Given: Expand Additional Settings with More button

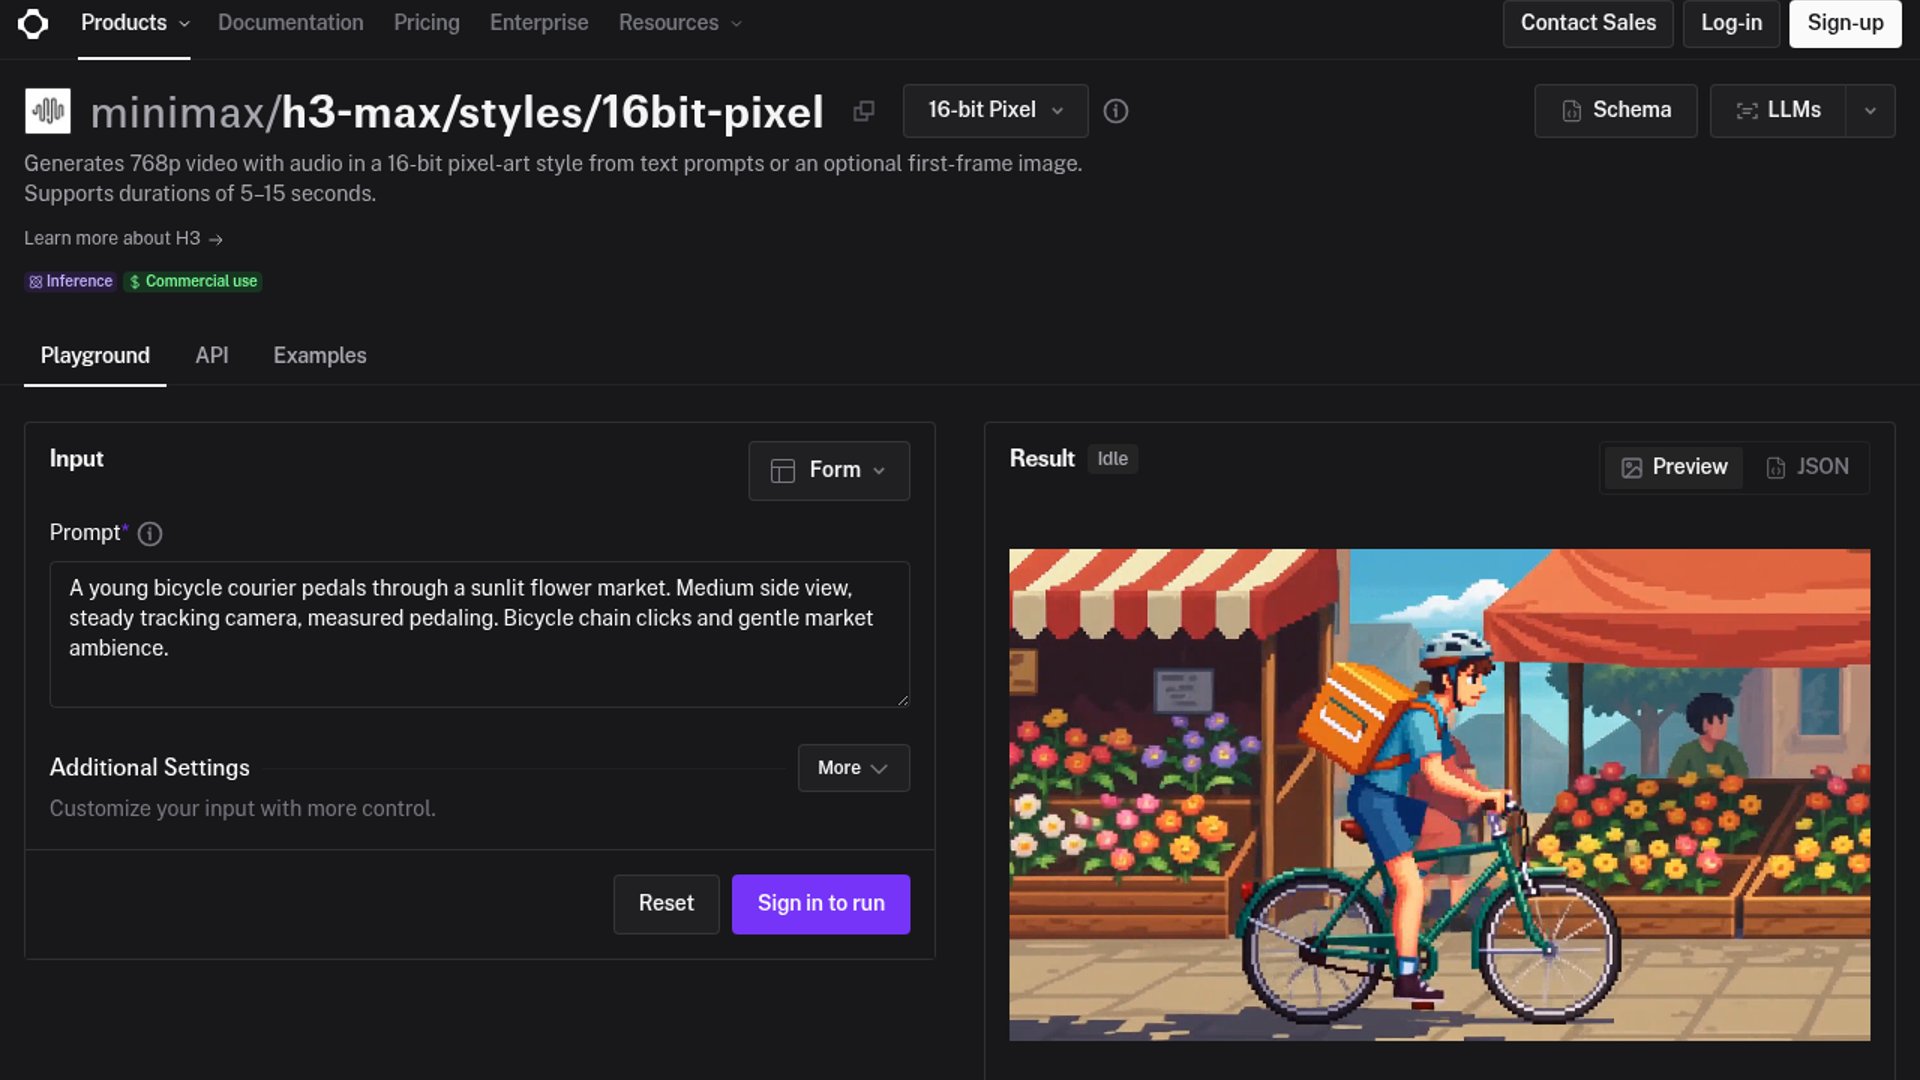Looking at the screenshot, I should pyautogui.click(x=853, y=768).
